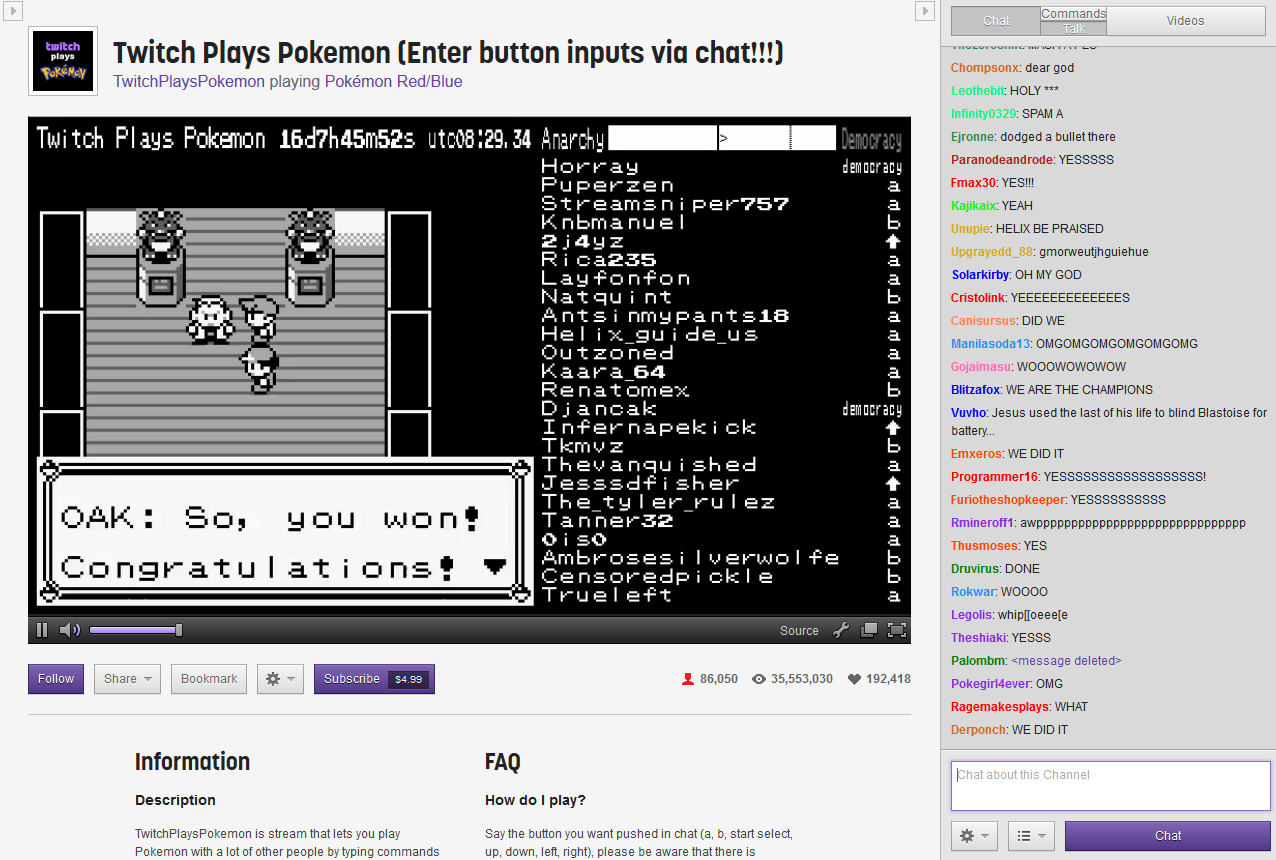The height and width of the screenshot is (860, 1276).
Task: Open the chat viewer list menu
Action: point(1031,836)
